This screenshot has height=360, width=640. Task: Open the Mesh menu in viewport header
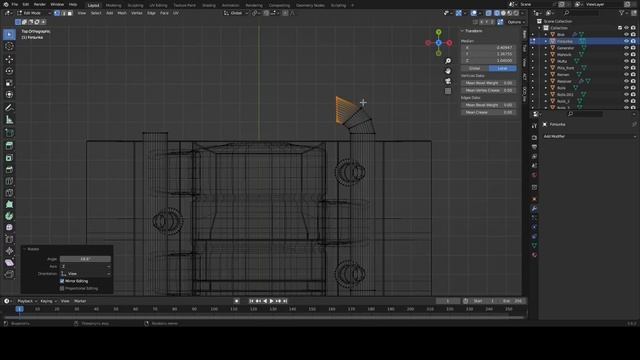122,13
